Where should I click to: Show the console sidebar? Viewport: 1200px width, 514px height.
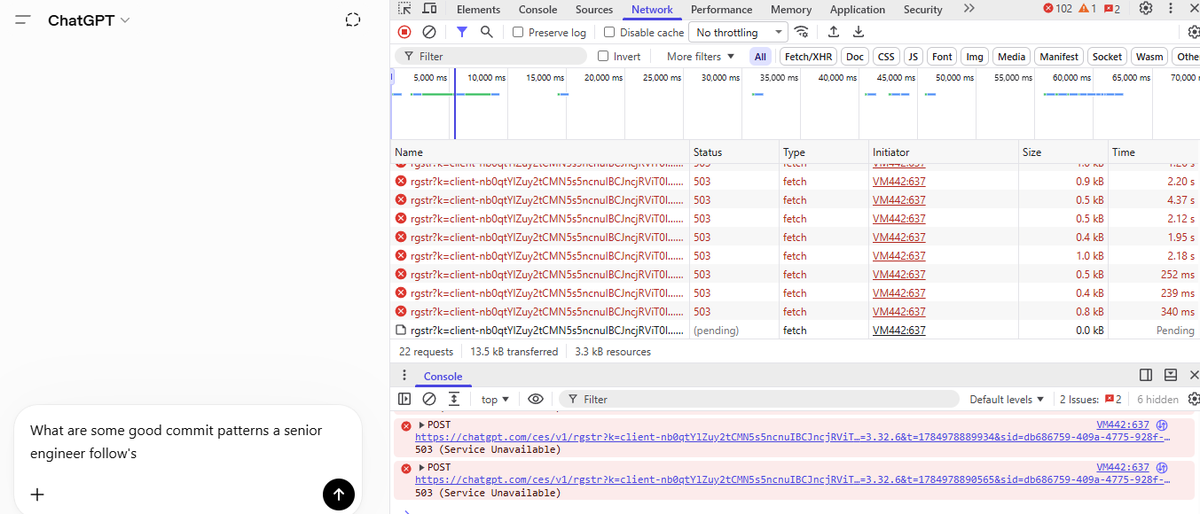(405, 399)
